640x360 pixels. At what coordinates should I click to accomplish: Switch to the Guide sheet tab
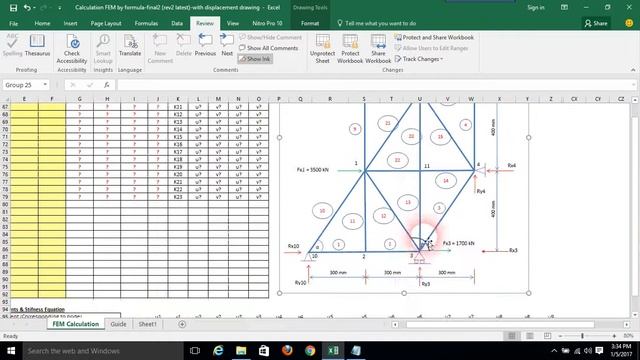point(118,324)
